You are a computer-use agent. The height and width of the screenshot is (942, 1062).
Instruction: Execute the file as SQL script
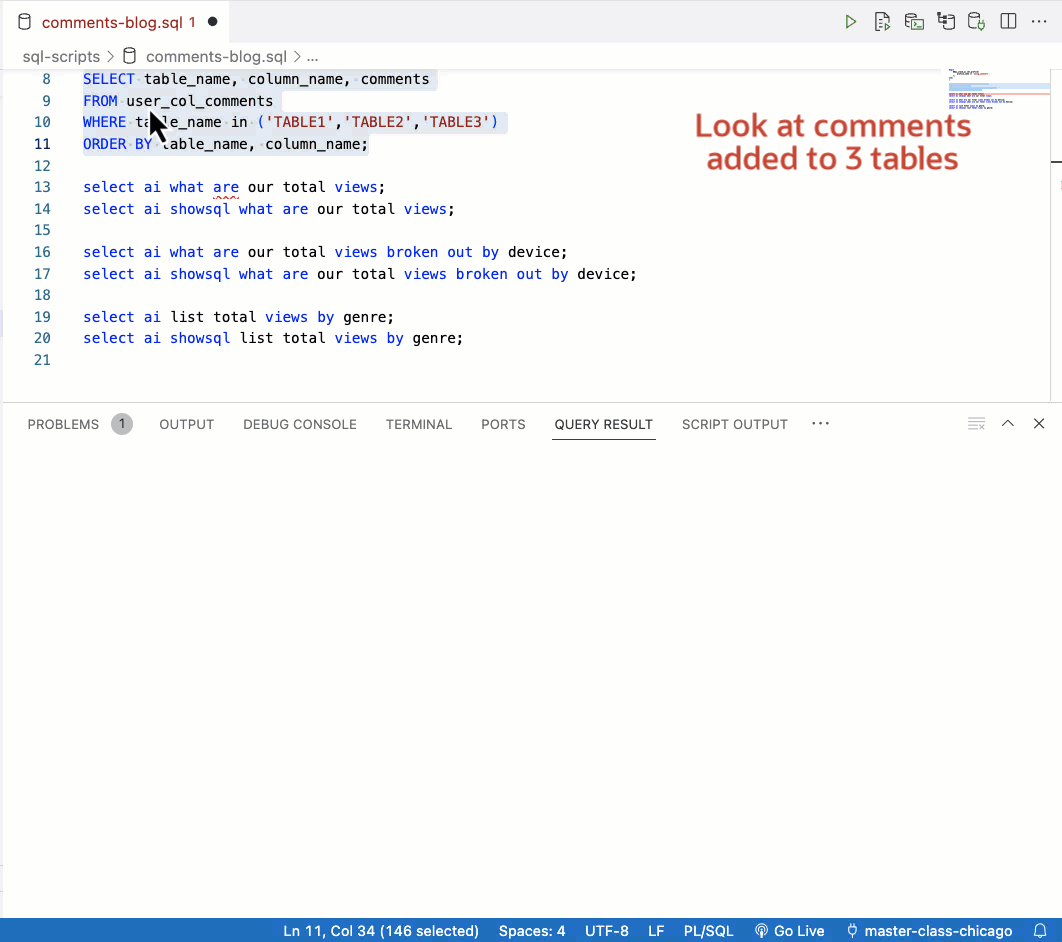coord(883,20)
